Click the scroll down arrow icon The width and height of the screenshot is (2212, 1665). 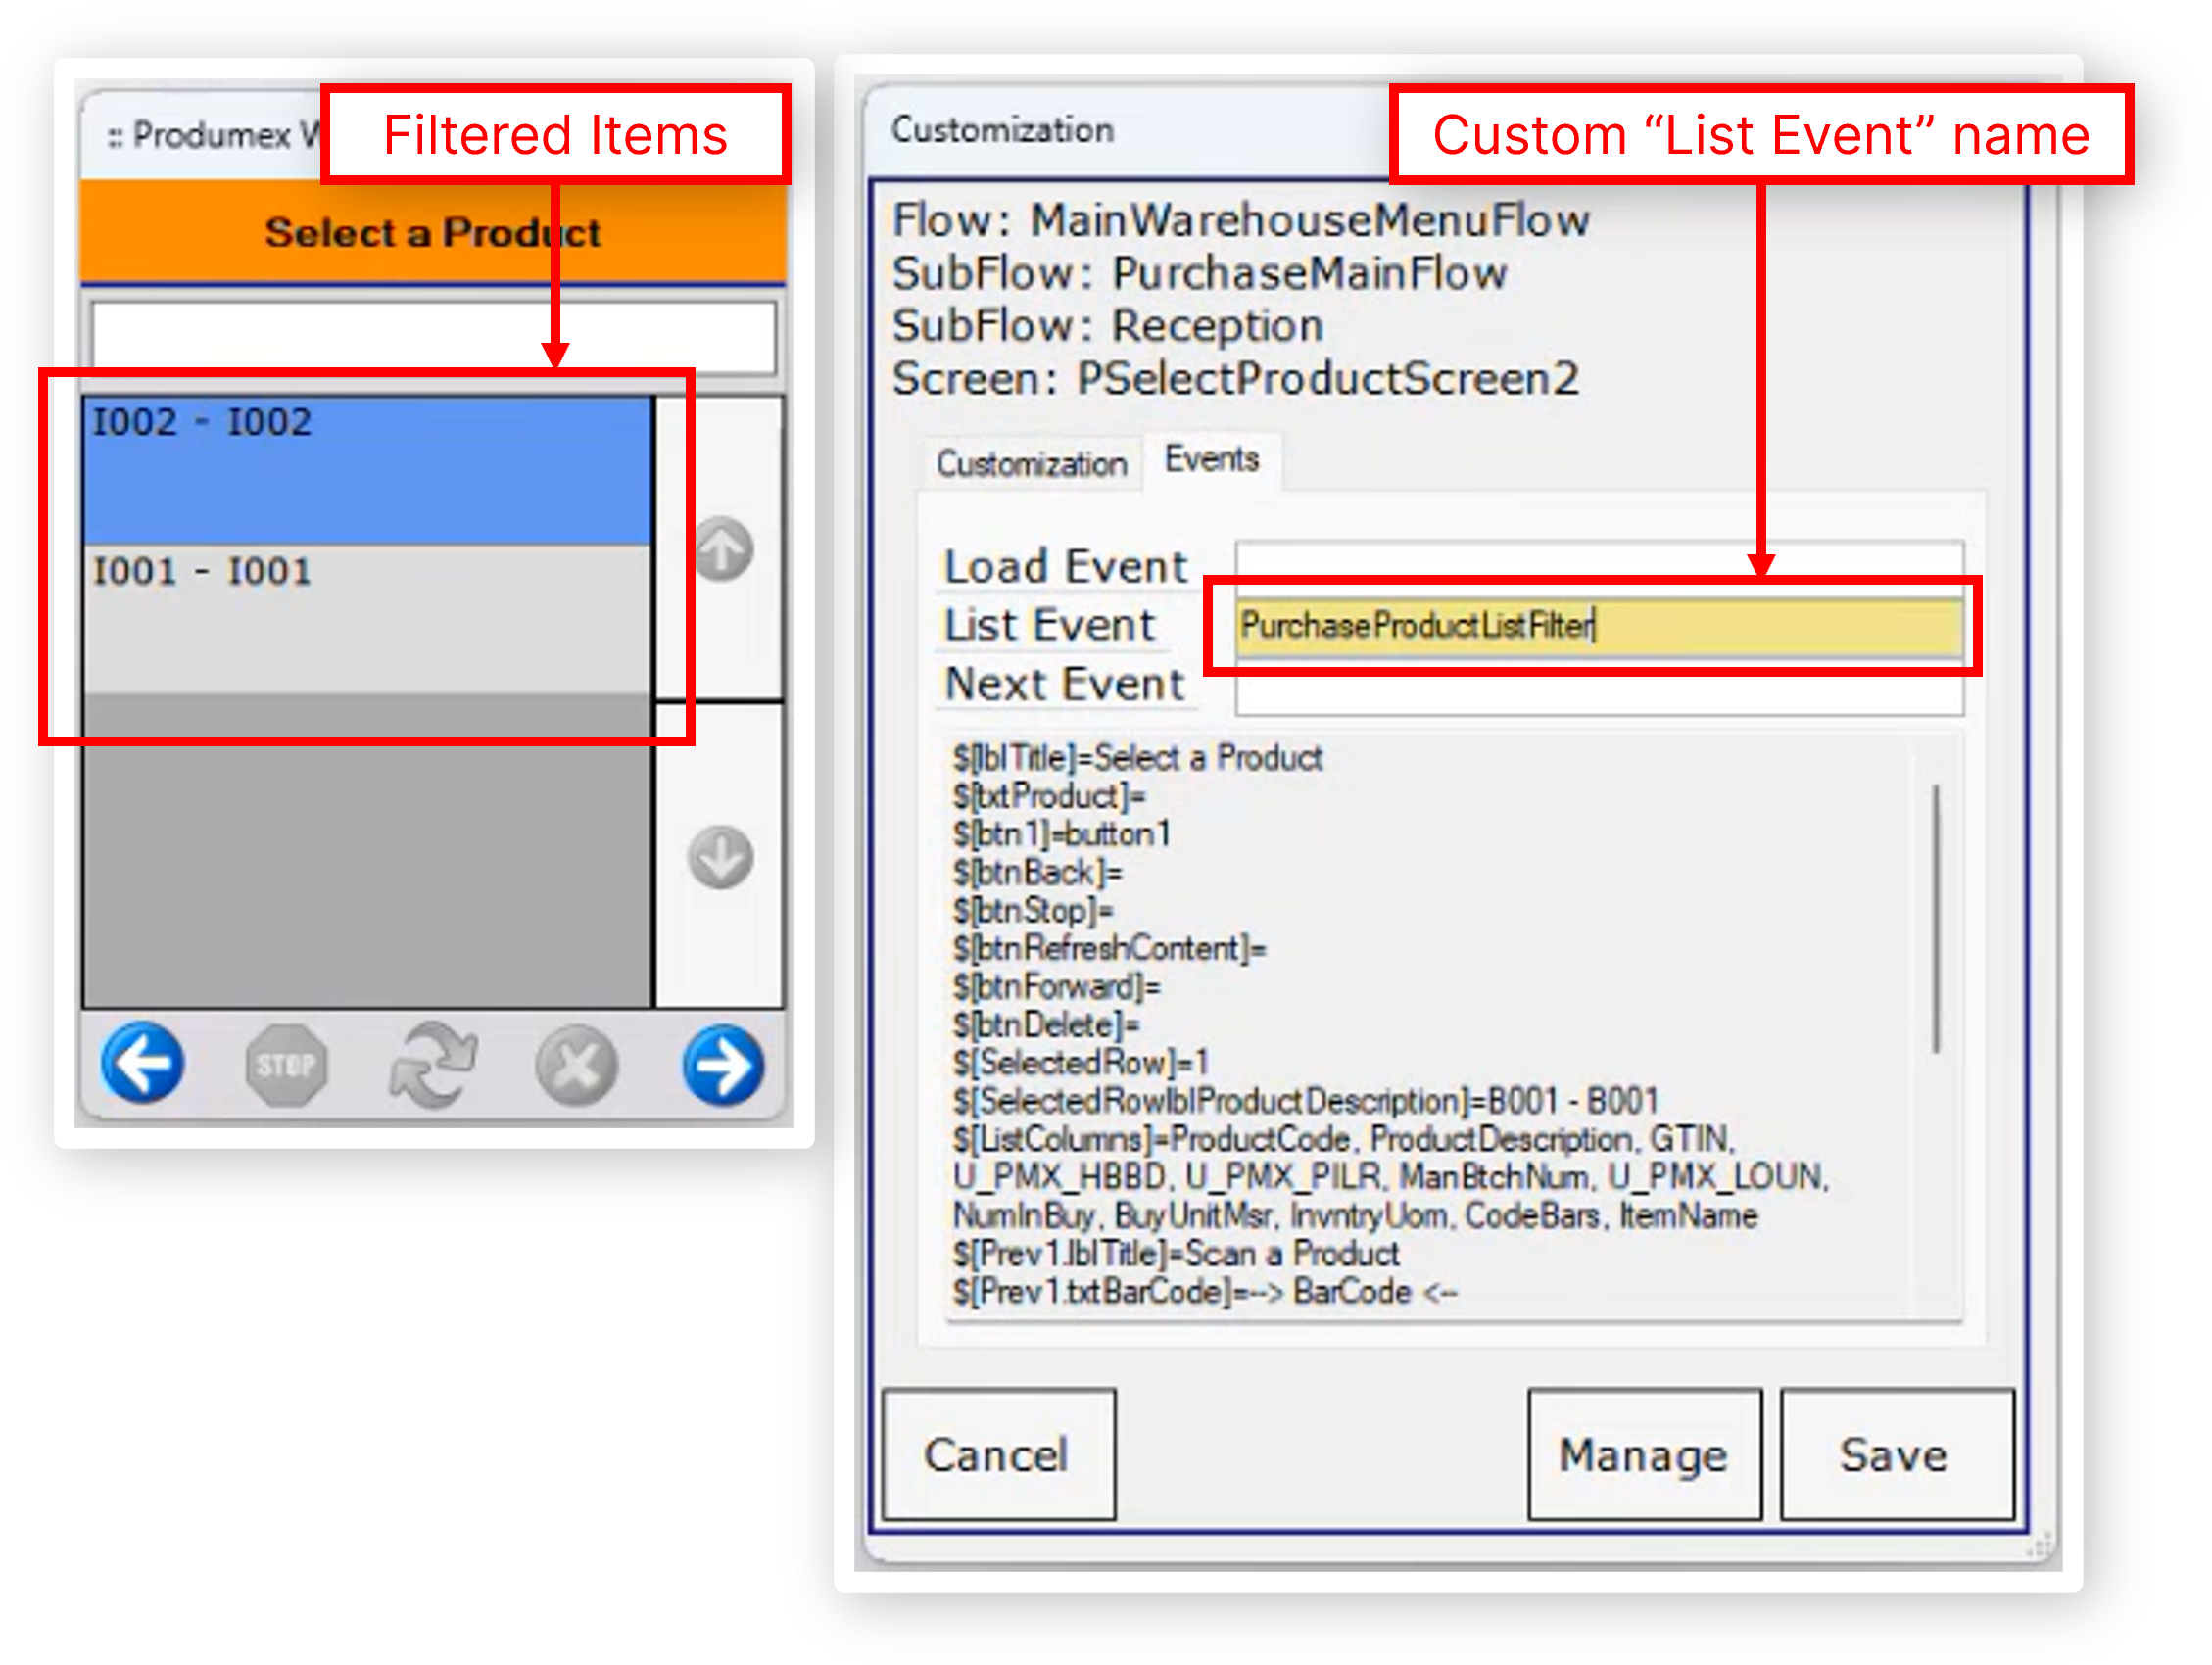(x=720, y=857)
